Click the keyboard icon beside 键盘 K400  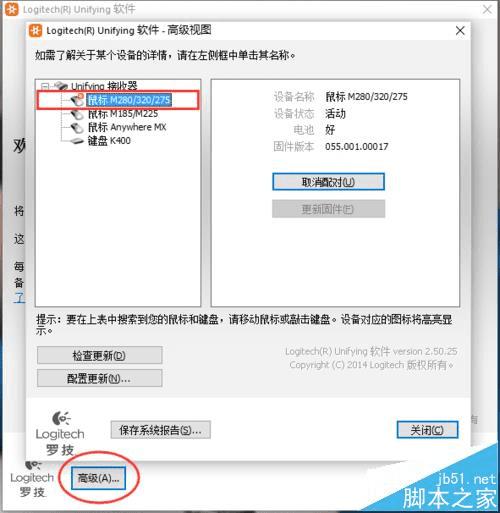point(77,141)
